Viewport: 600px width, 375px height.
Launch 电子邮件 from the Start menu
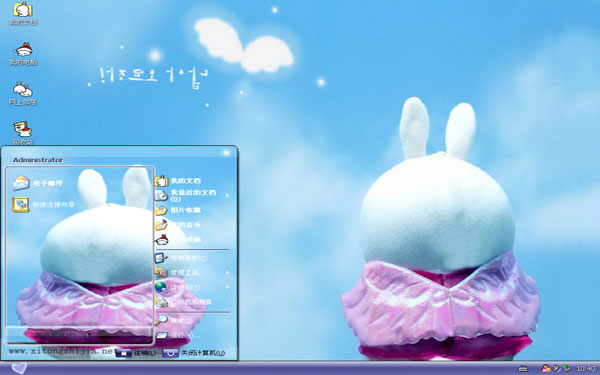tap(38, 183)
